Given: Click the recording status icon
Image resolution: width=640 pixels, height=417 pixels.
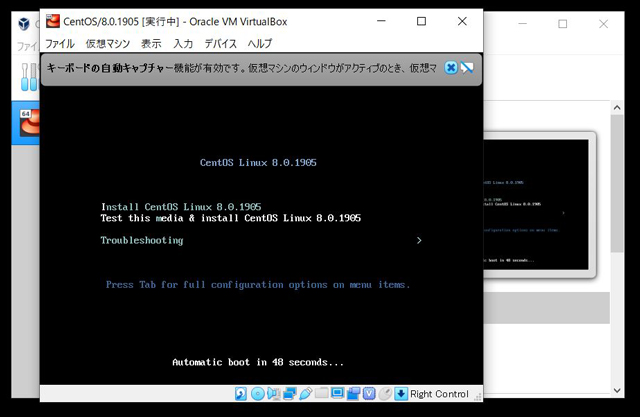Looking at the screenshot, I should [x=353, y=394].
